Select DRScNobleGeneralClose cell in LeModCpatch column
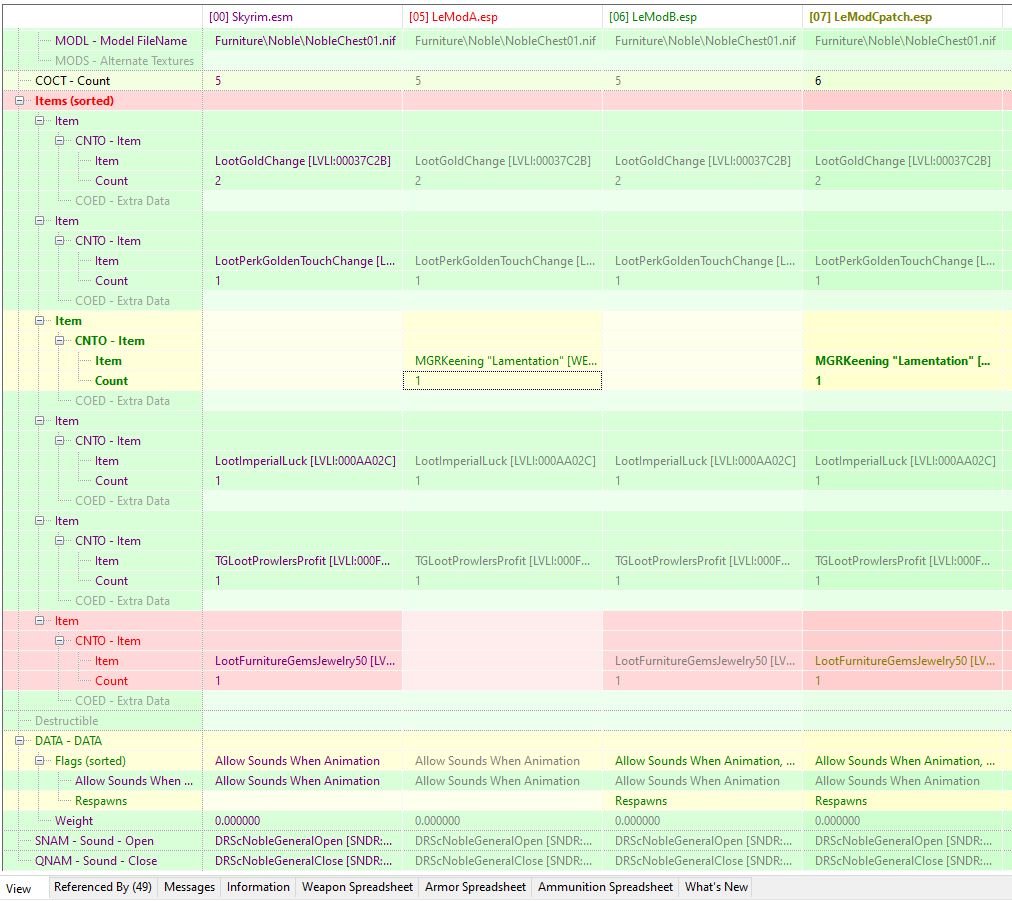 click(902, 861)
